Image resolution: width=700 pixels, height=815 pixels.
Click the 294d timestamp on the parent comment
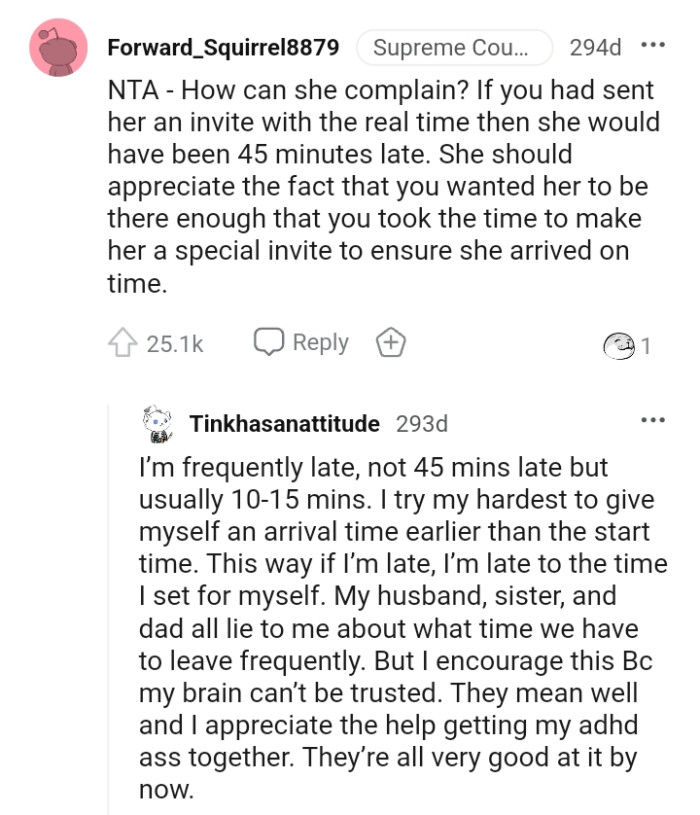click(x=595, y=47)
